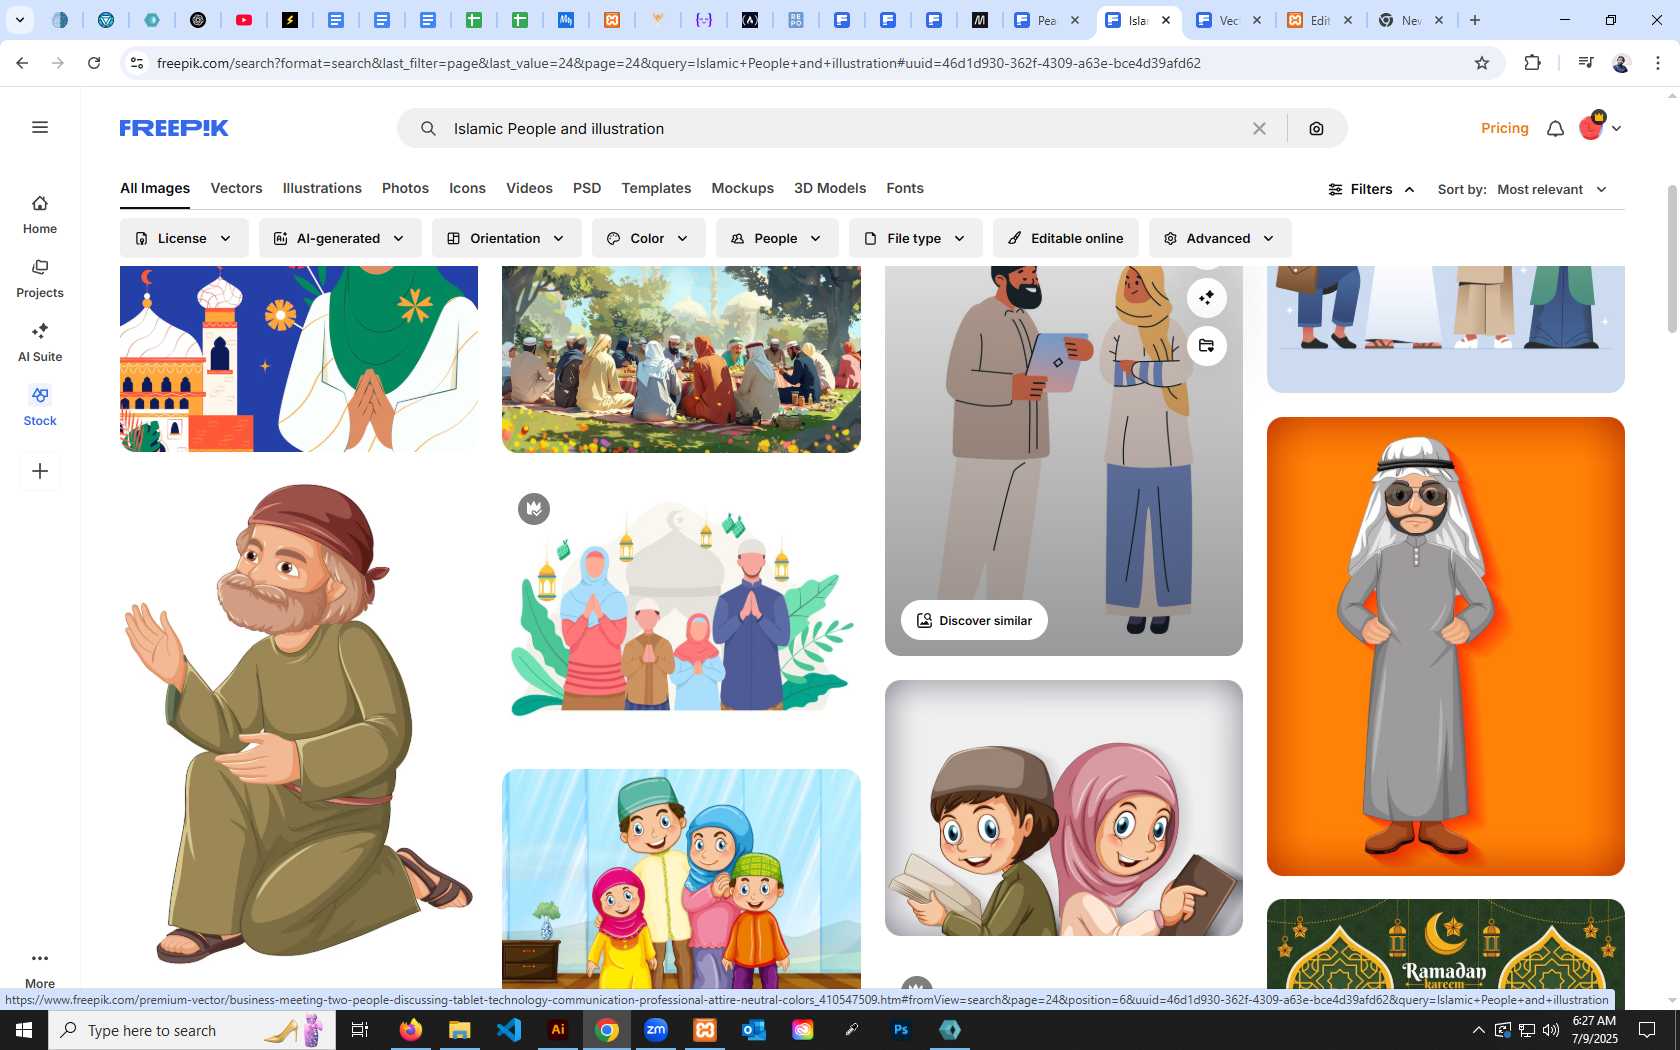Switch to Photos tab
The width and height of the screenshot is (1680, 1050).
pyautogui.click(x=405, y=188)
